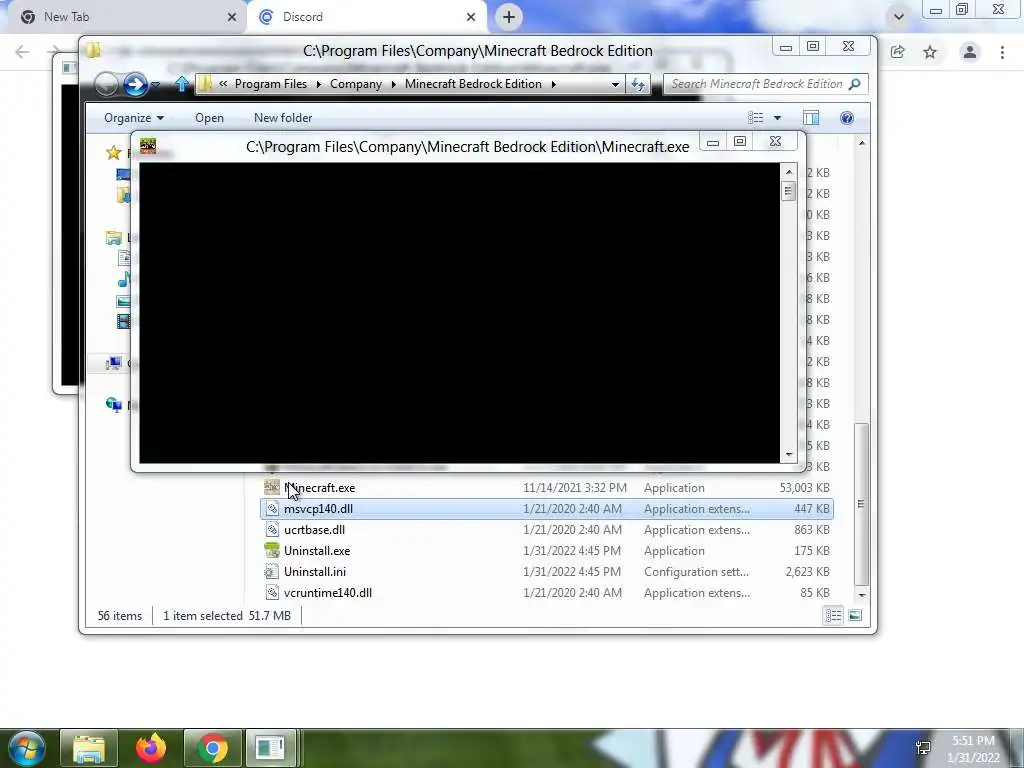Click file list scrollbar down arrow
Screen dimensions: 1024x768
[861, 595]
